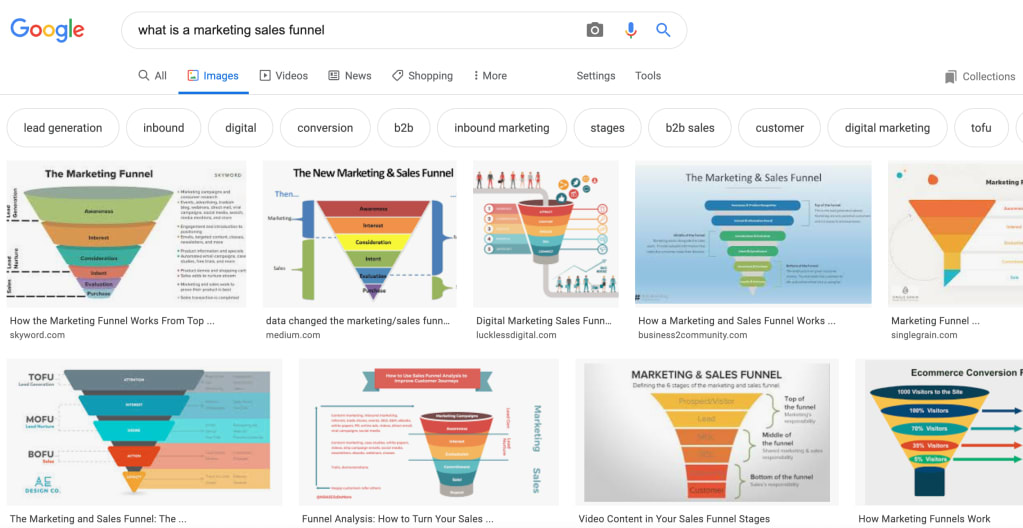
Task: Open the TOFU MOFU BOFU funnel image
Action: 144,432
